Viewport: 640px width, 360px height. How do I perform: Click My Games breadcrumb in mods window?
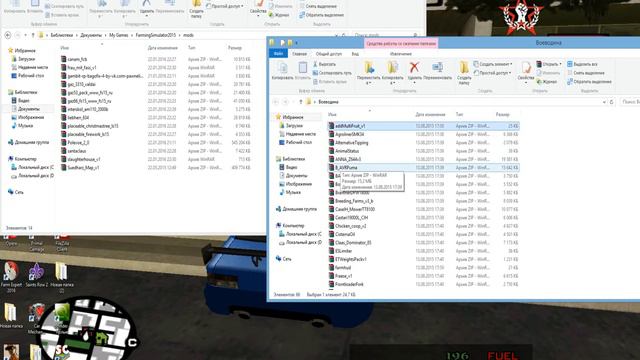[x=119, y=36]
